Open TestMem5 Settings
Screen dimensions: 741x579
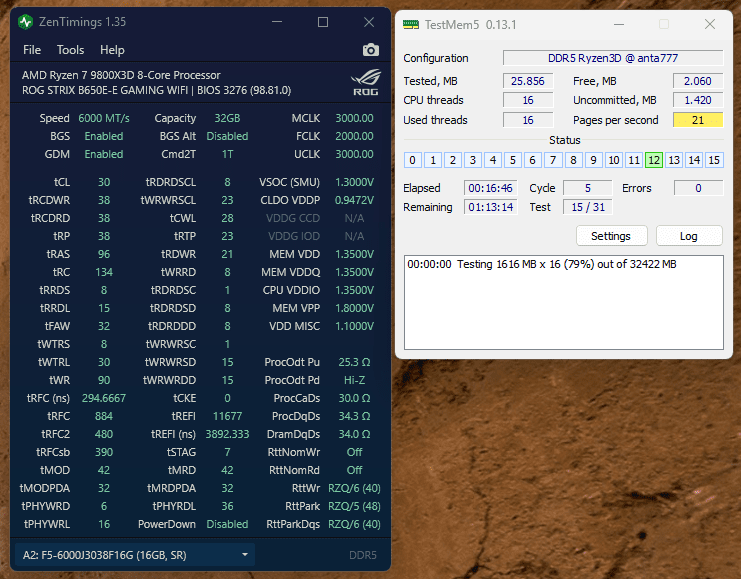pos(611,236)
